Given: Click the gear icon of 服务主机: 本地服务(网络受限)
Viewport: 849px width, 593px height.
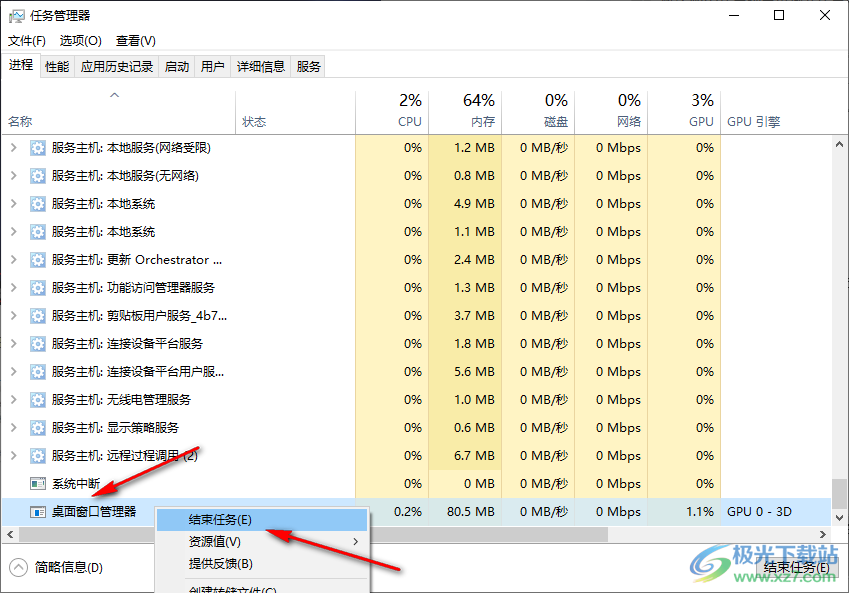Looking at the screenshot, I should pos(37,148).
